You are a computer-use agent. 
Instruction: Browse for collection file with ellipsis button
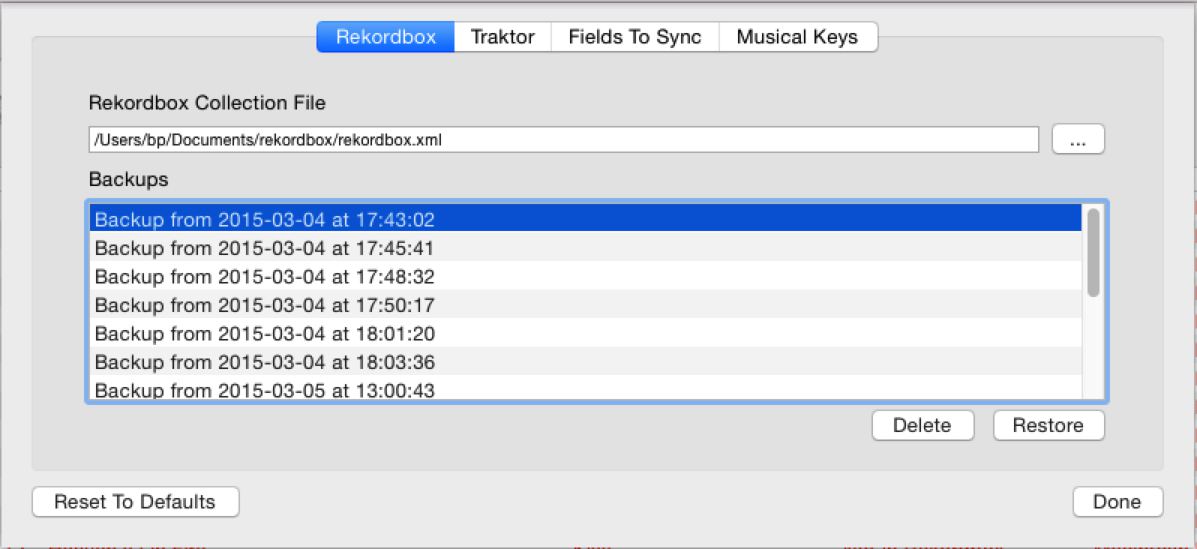tap(1077, 141)
